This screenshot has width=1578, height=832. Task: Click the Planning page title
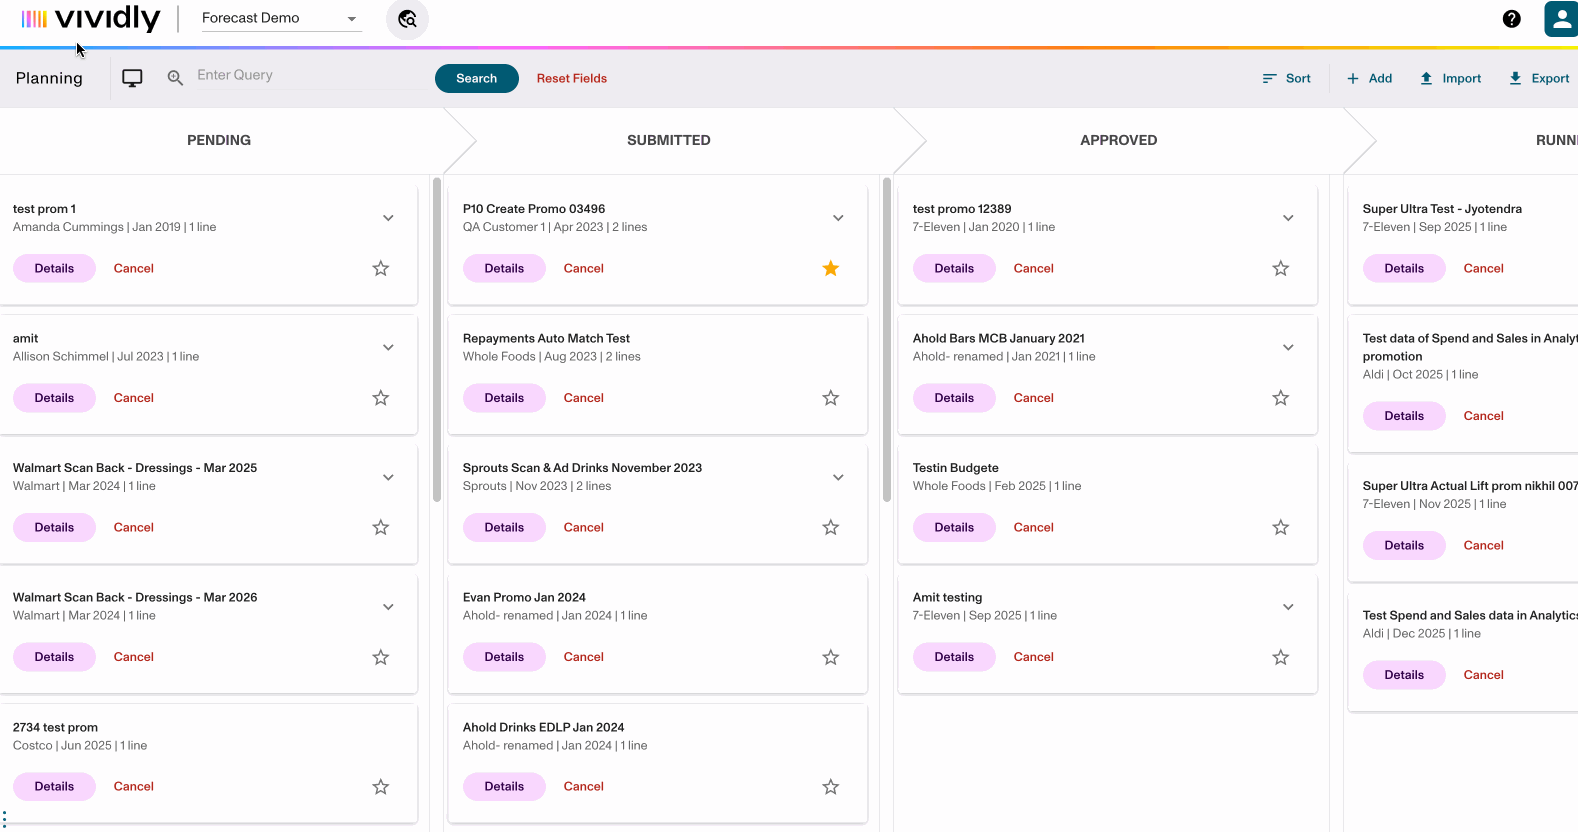[x=49, y=78]
